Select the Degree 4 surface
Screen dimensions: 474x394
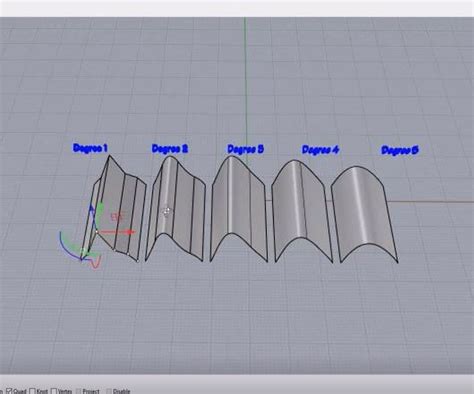[x=303, y=212]
